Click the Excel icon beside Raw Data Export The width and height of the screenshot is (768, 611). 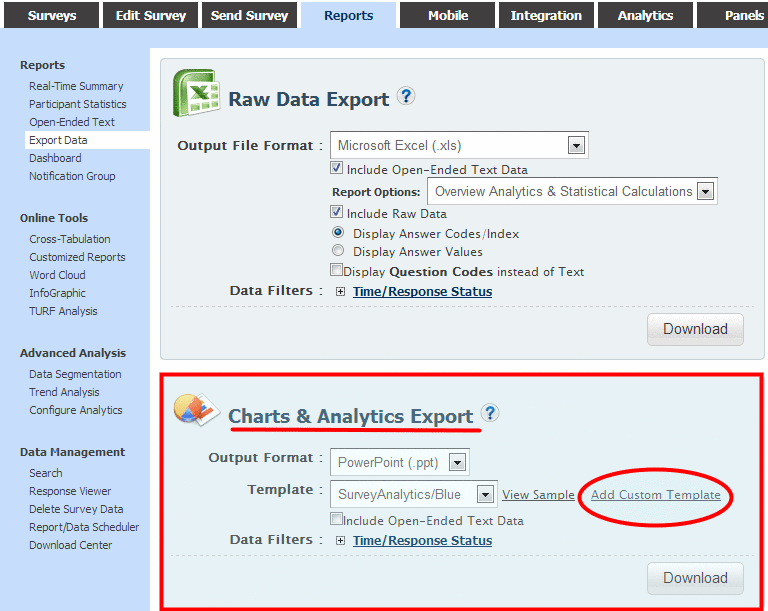pyautogui.click(x=196, y=95)
